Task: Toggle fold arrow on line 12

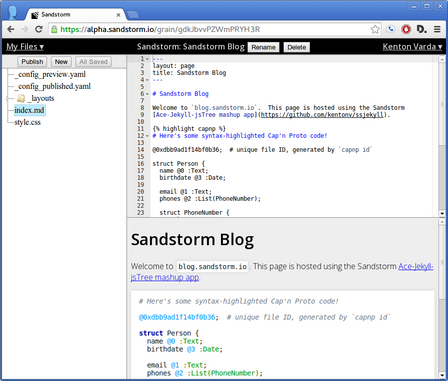Action: click(147, 136)
